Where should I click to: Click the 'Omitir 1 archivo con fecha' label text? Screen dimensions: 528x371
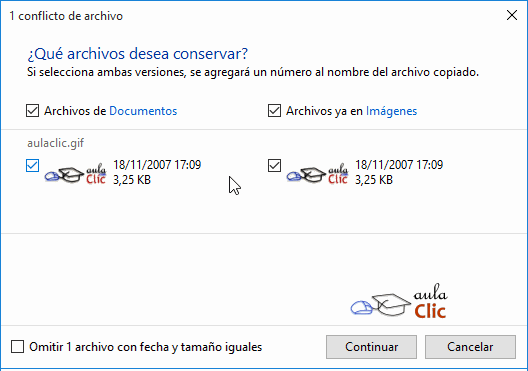coord(146,347)
